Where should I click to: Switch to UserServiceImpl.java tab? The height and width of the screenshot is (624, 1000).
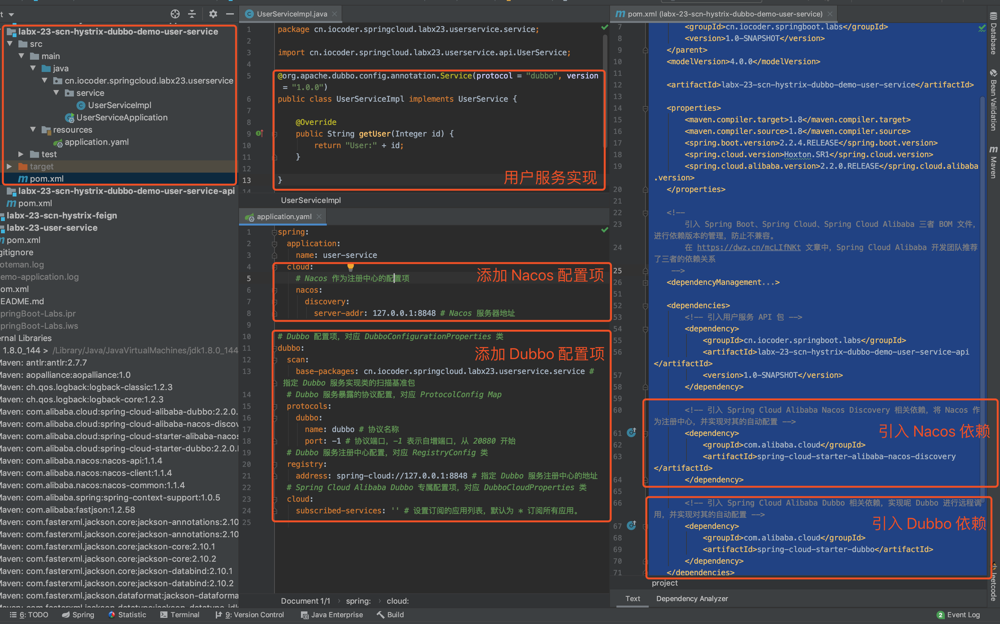tap(291, 13)
